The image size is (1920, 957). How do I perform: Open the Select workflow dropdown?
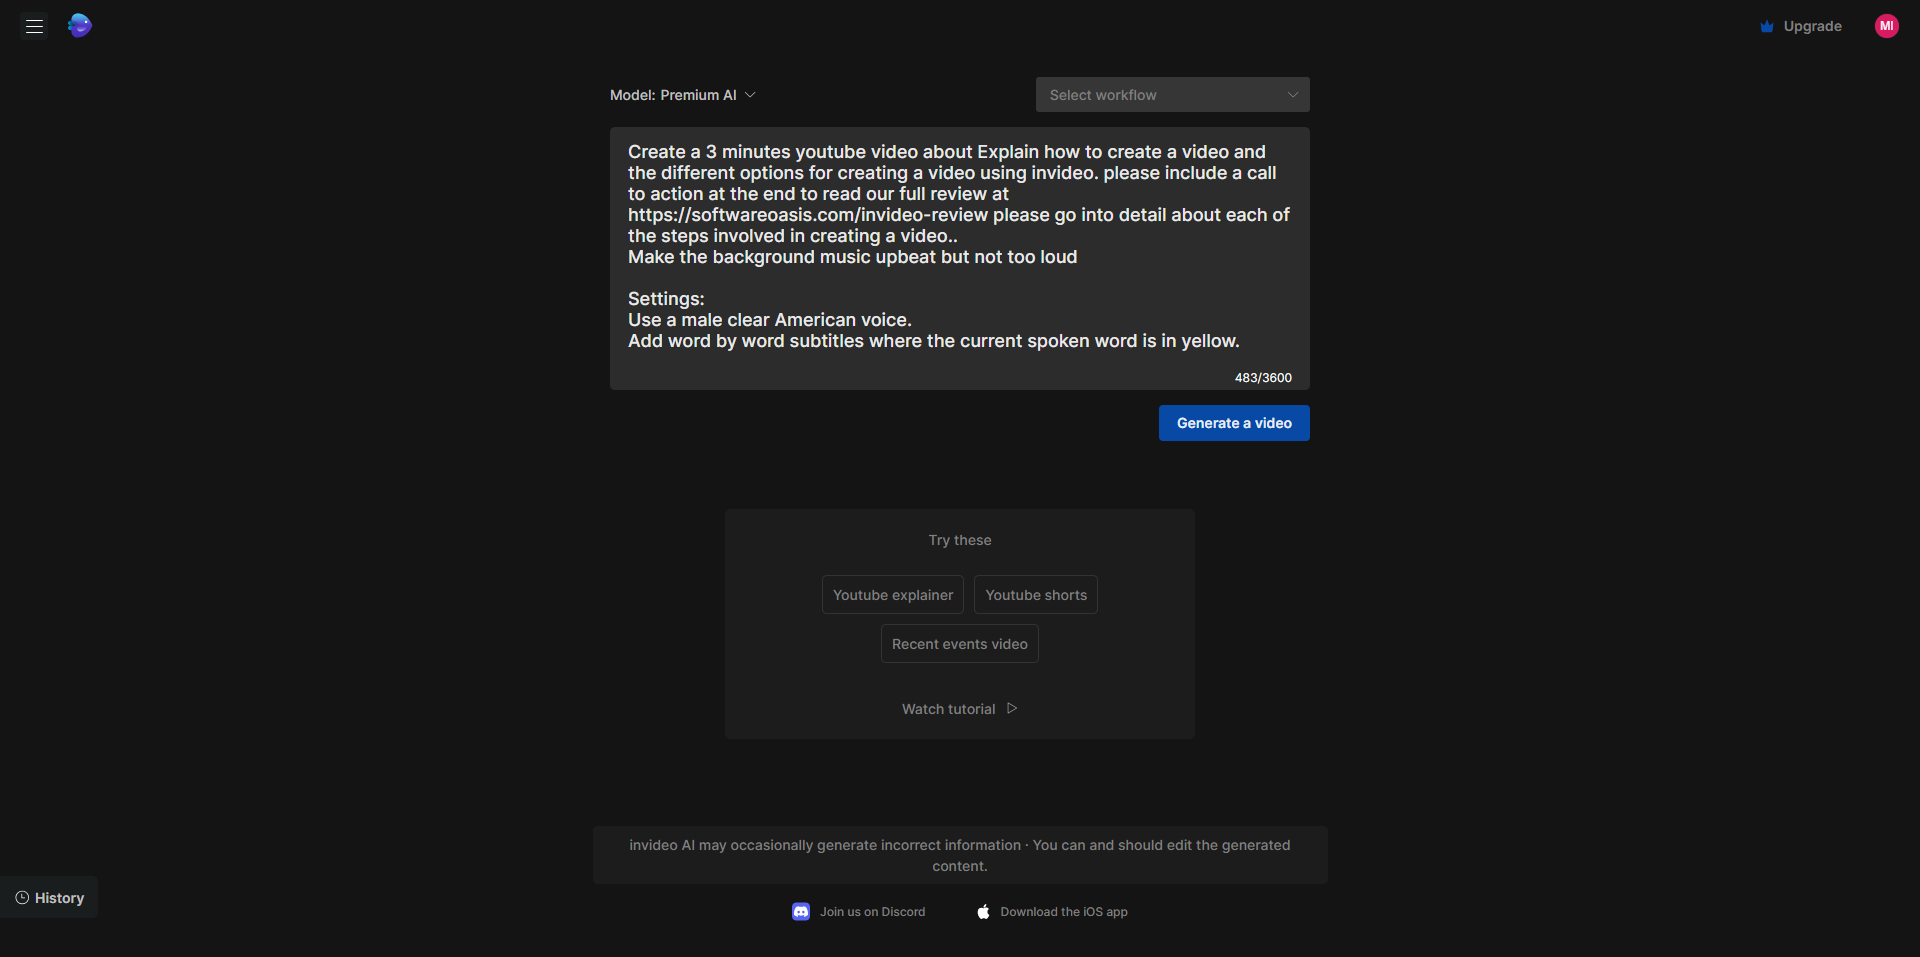tap(1160, 95)
